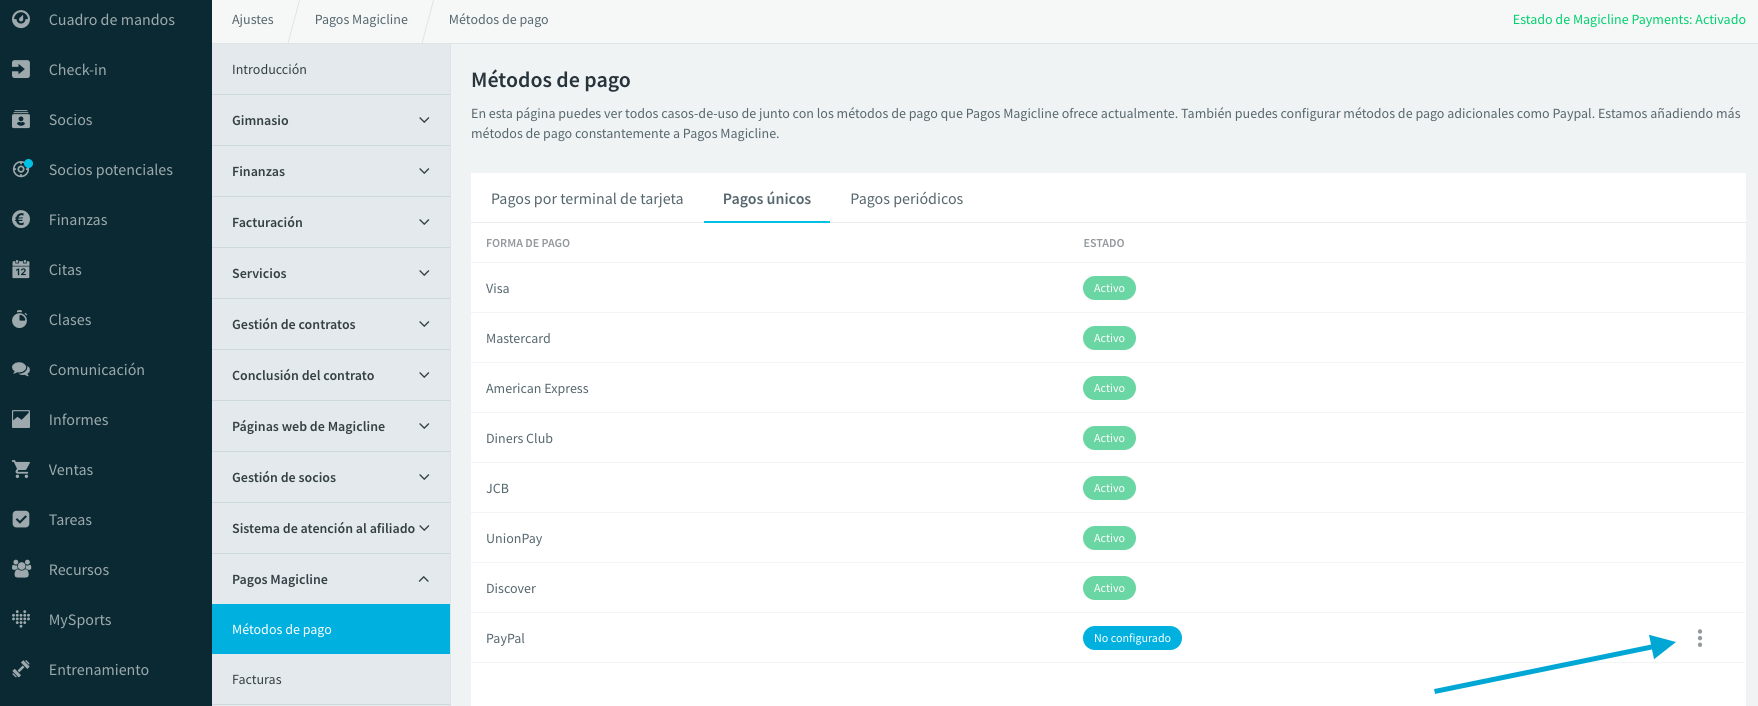
Task: Click the JCB payment method name
Action: pos(497,488)
